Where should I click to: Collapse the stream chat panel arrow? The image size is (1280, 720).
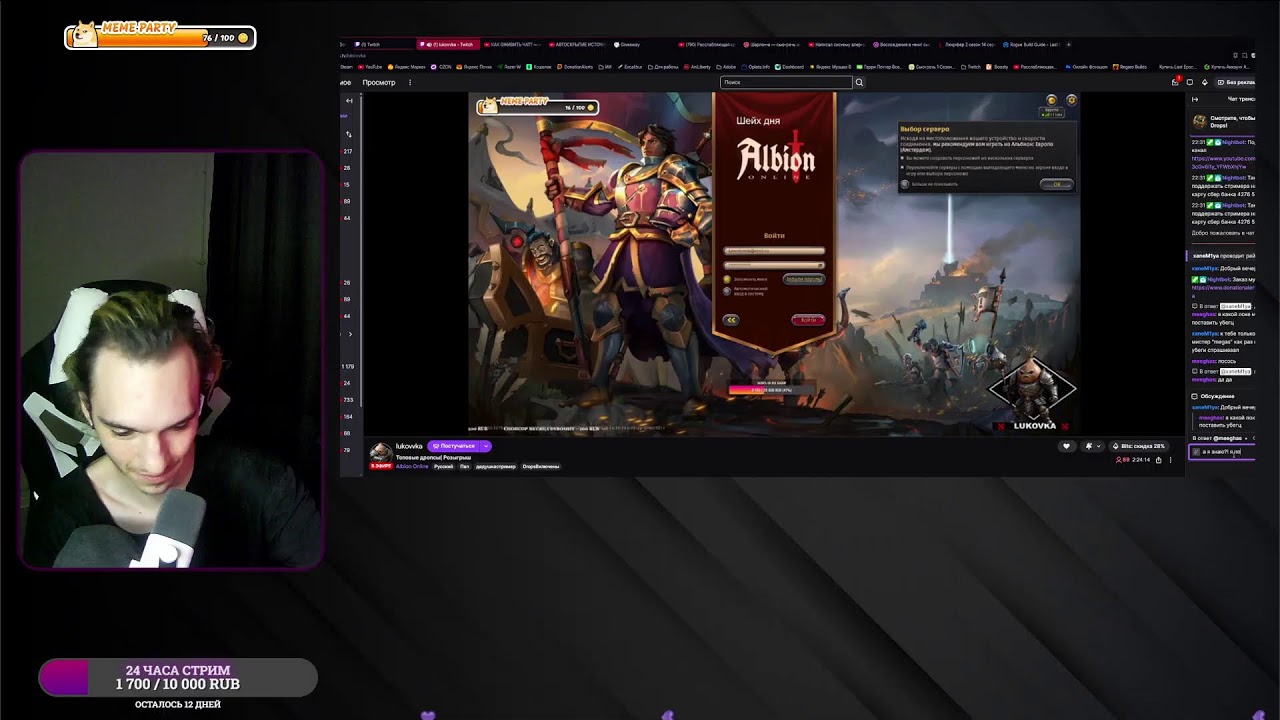[1195, 99]
